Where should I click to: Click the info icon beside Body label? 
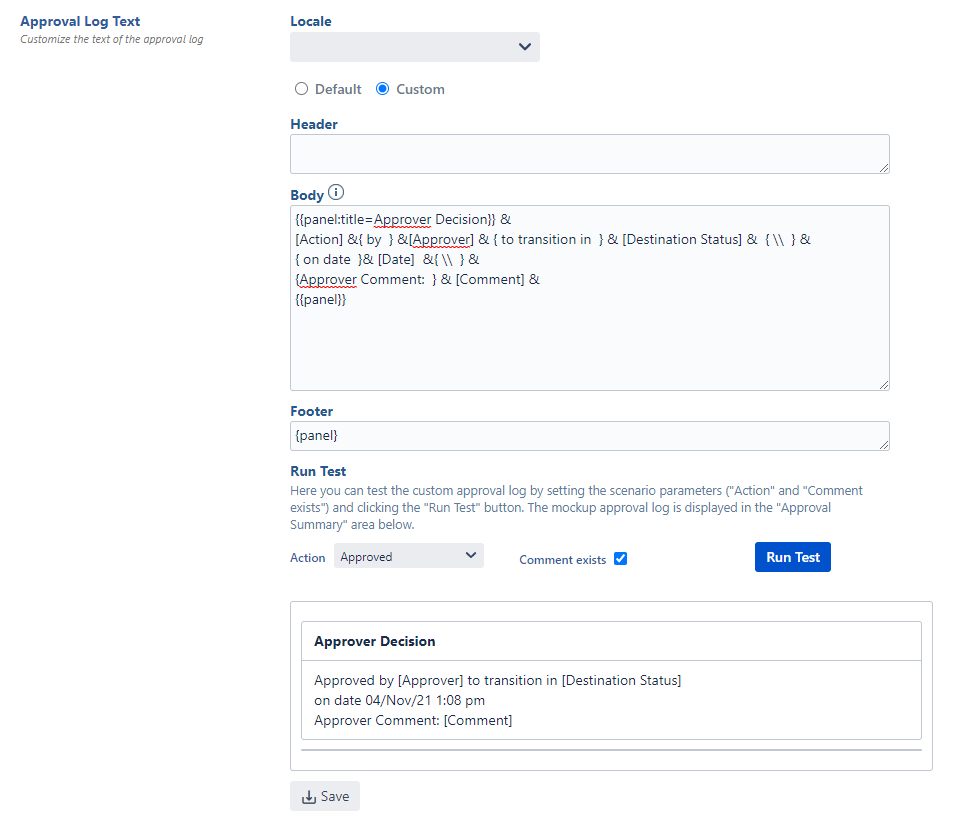point(336,193)
